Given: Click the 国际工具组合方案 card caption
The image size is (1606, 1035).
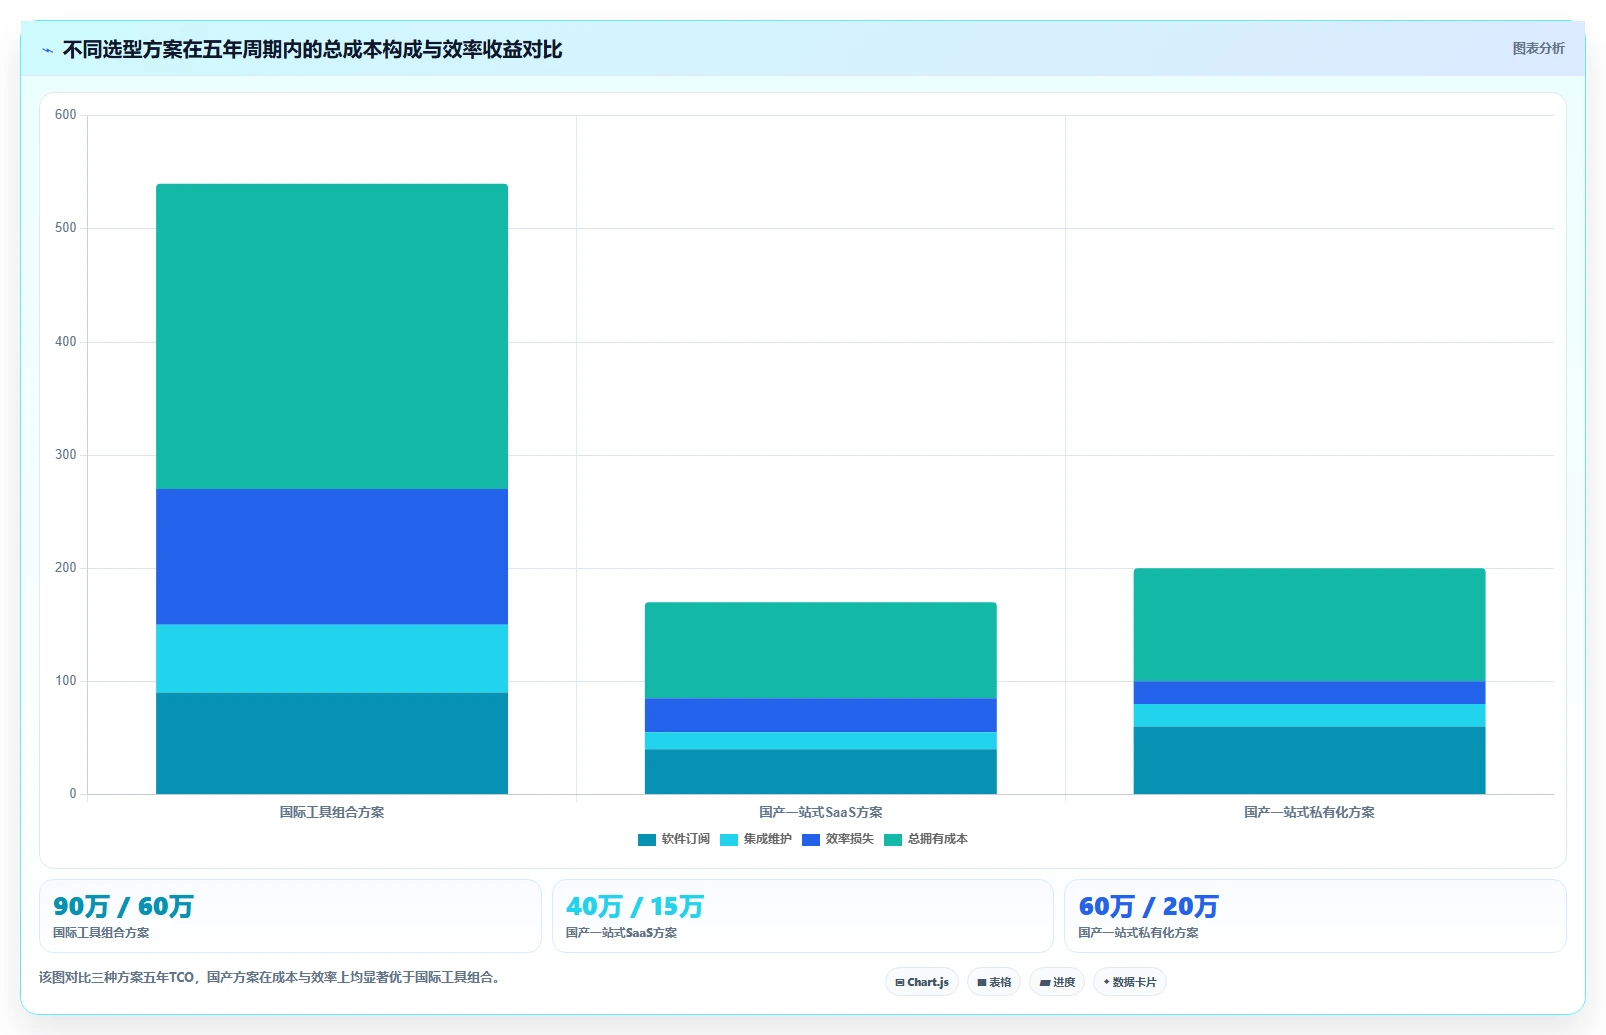Looking at the screenshot, I should point(101,933).
